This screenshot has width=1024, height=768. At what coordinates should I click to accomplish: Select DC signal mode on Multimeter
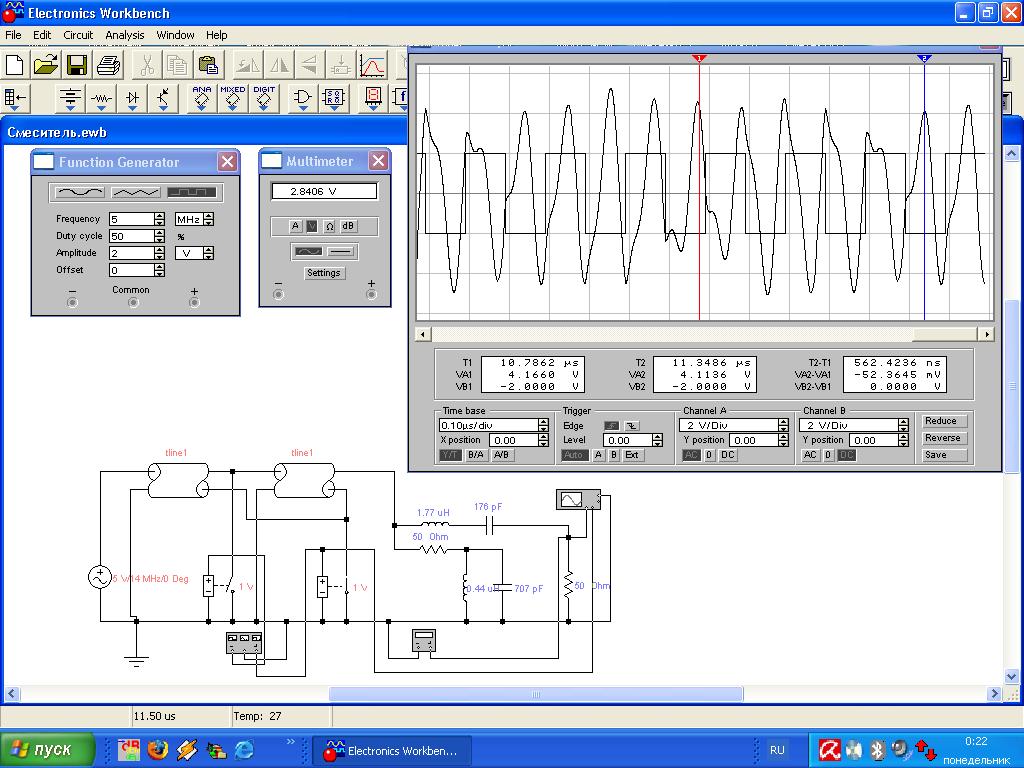coord(341,251)
